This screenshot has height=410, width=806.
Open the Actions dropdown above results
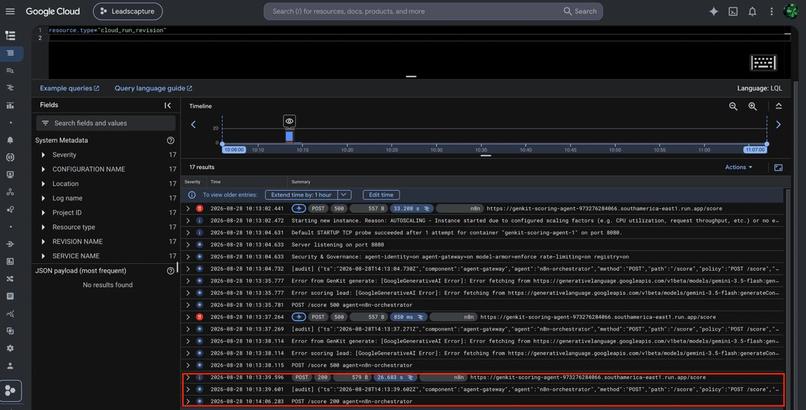pos(739,167)
